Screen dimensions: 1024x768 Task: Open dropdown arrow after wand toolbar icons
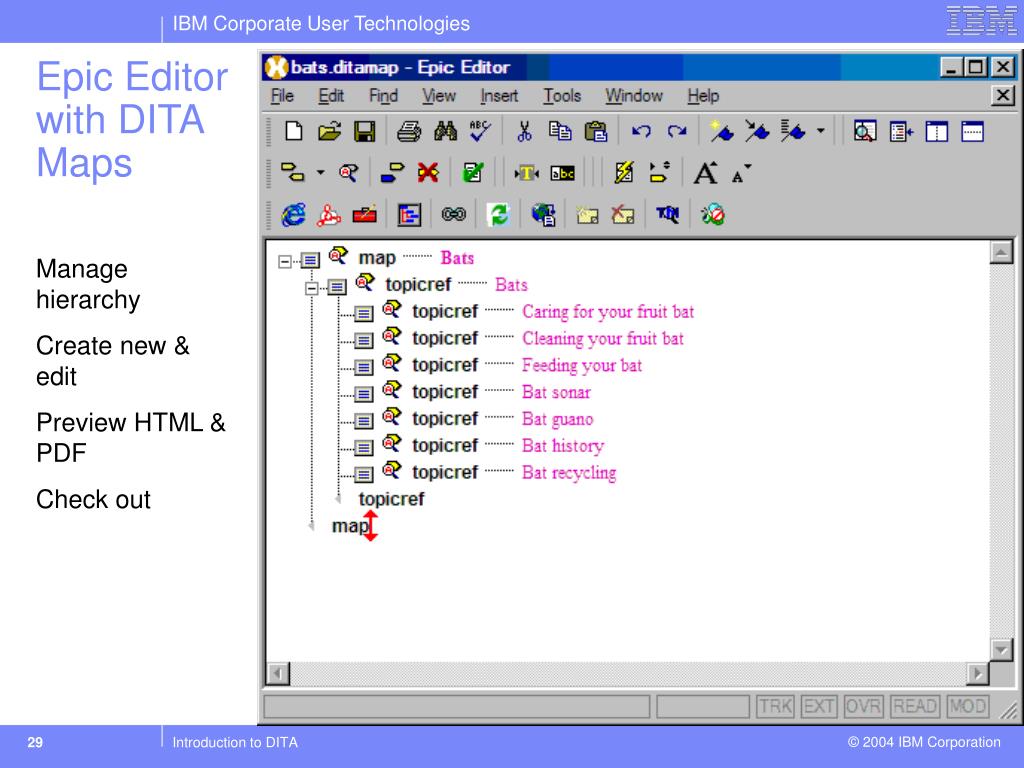pos(821,131)
